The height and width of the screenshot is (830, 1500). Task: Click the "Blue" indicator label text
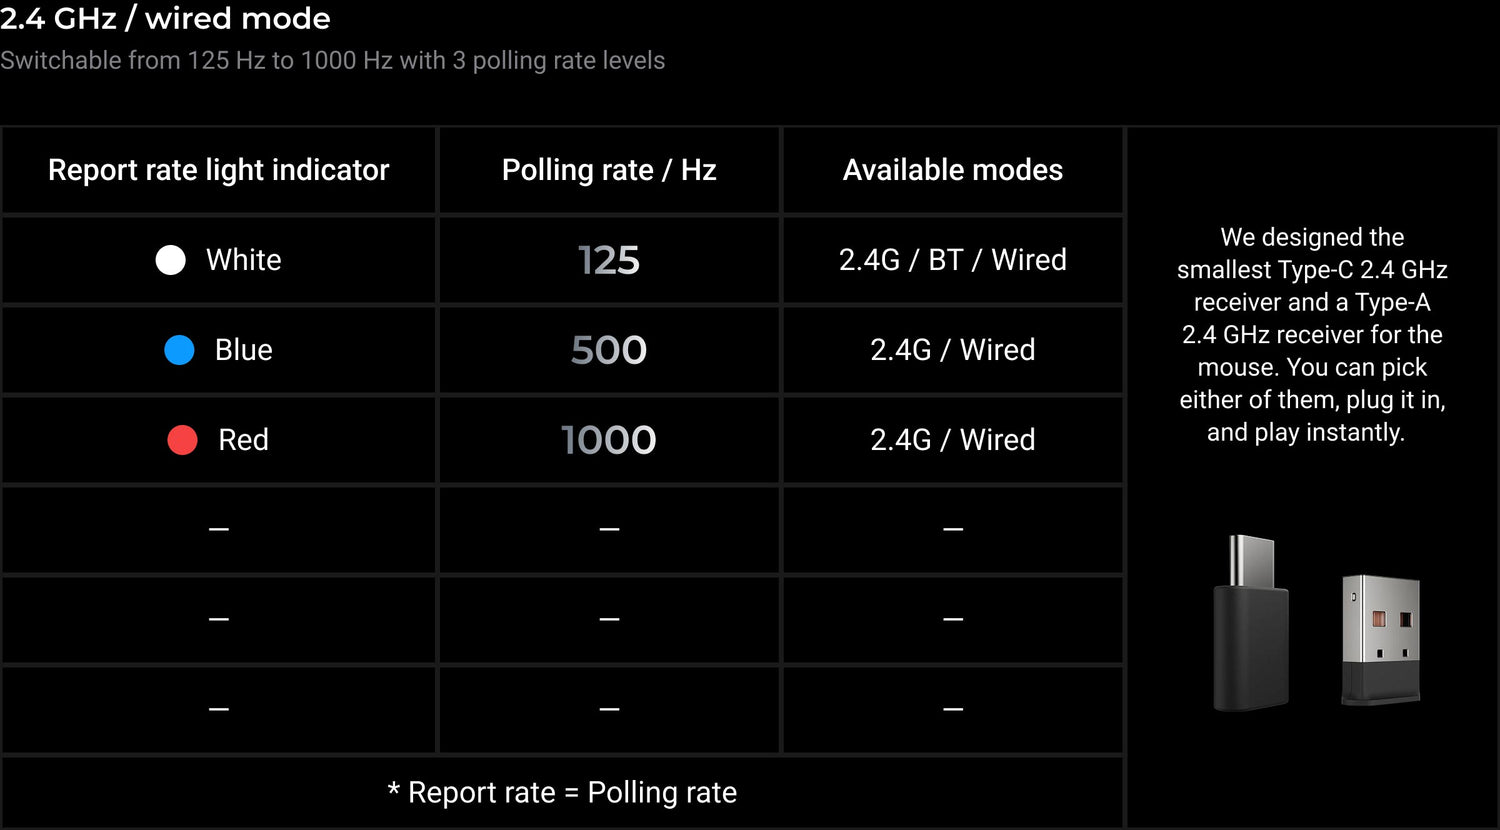point(243,350)
